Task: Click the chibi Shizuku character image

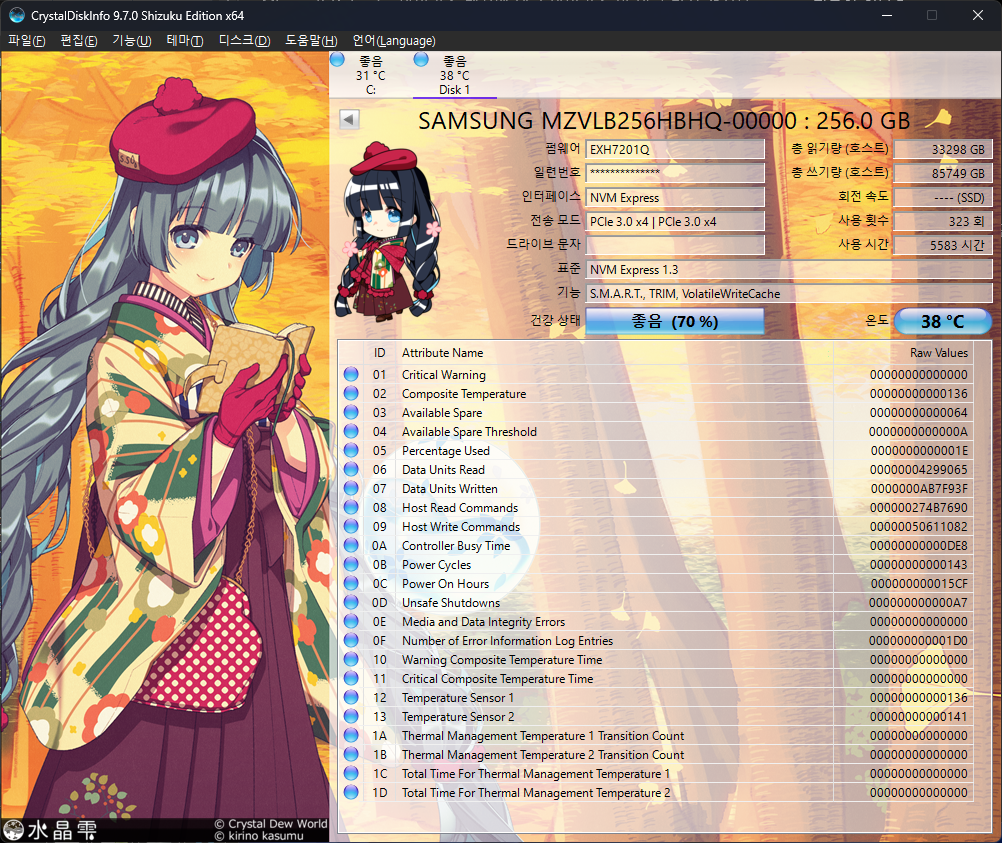Action: [x=388, y=231]
